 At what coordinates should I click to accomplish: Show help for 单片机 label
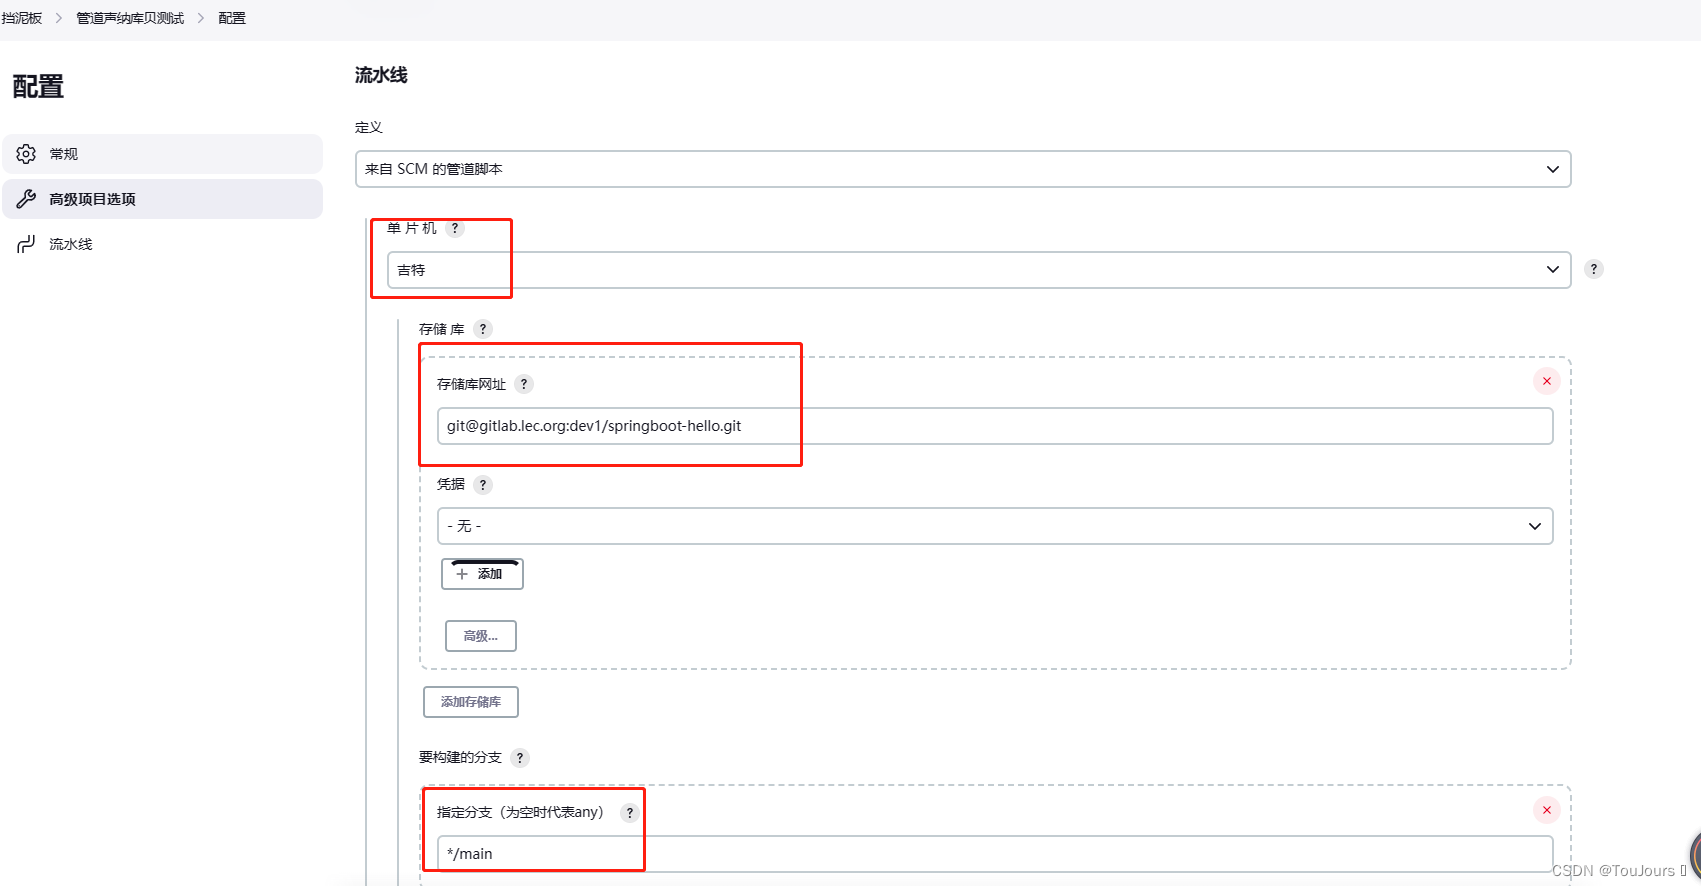tap(455, 228)
